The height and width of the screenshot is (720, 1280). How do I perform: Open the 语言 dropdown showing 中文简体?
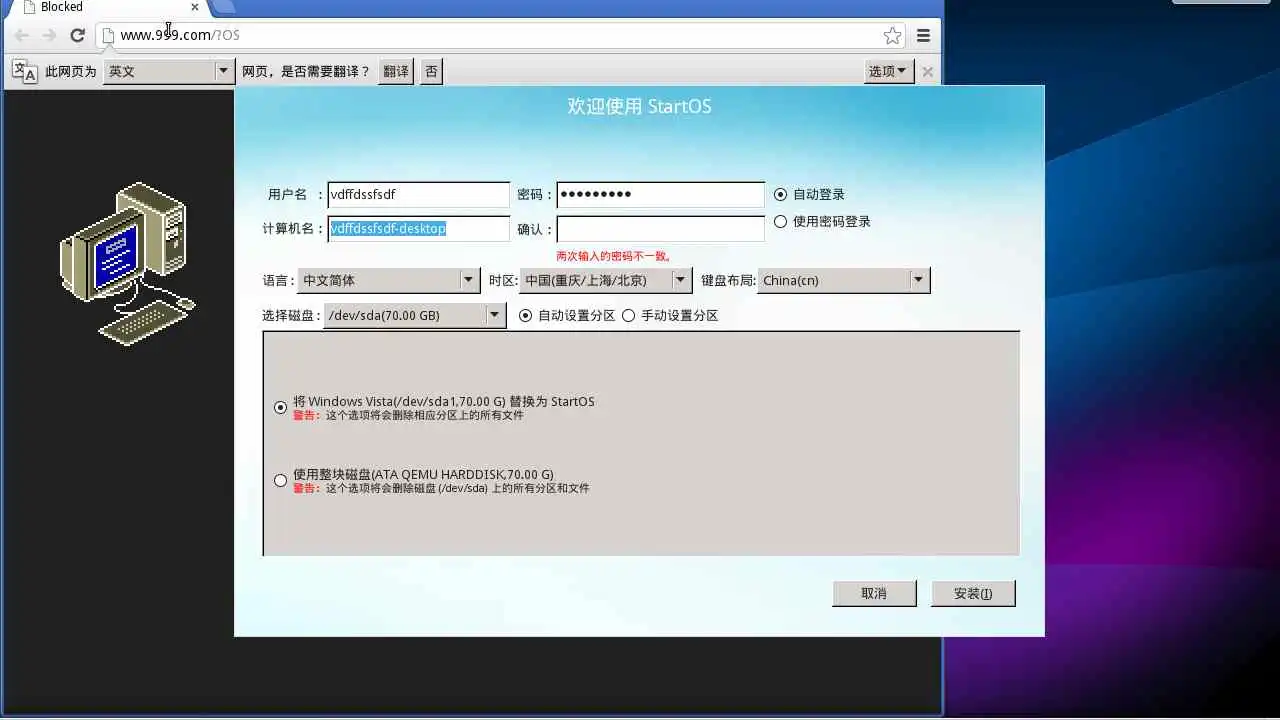[x=389, y=280]
